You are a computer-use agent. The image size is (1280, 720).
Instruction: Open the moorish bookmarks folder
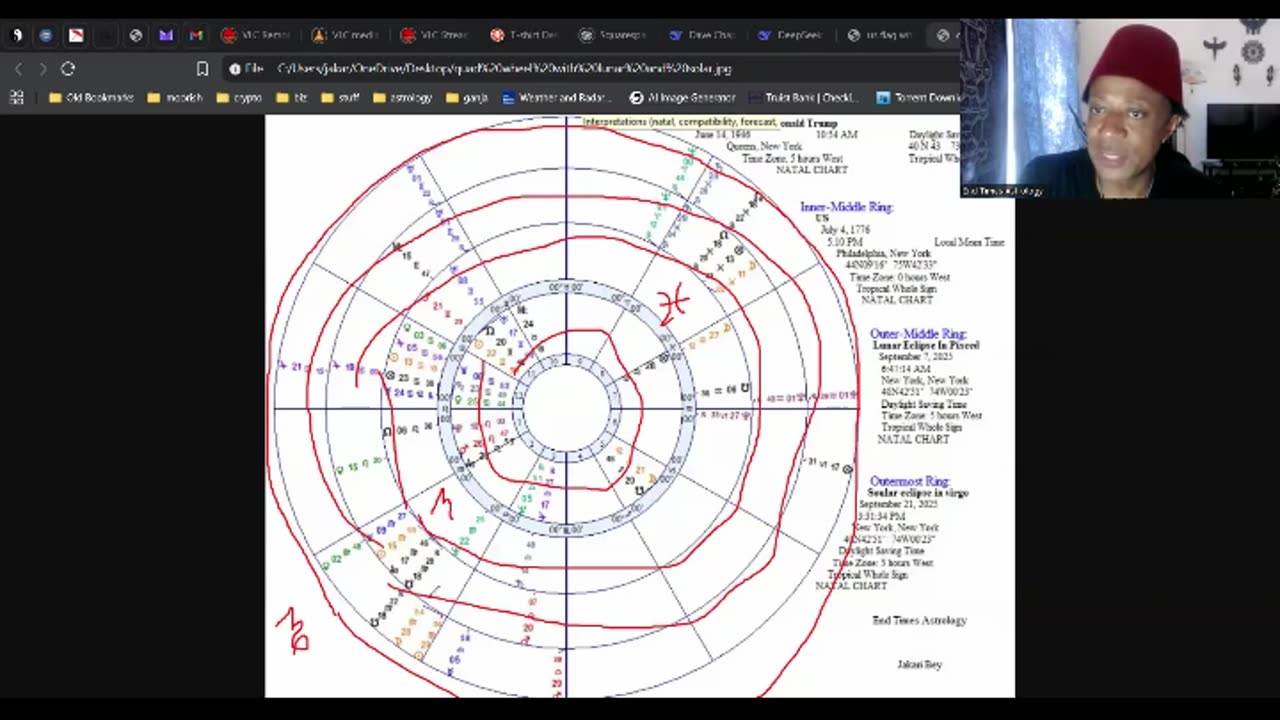175,98
